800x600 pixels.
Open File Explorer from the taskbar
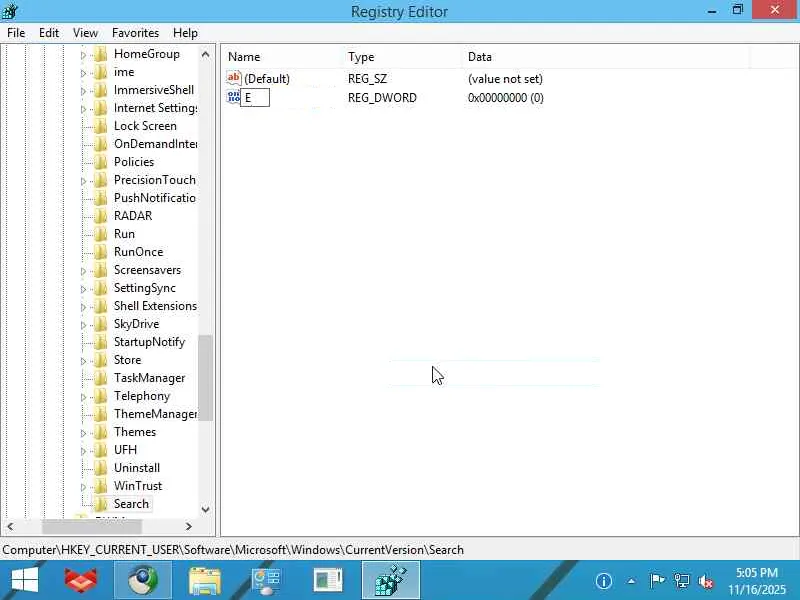click(205, 580)
